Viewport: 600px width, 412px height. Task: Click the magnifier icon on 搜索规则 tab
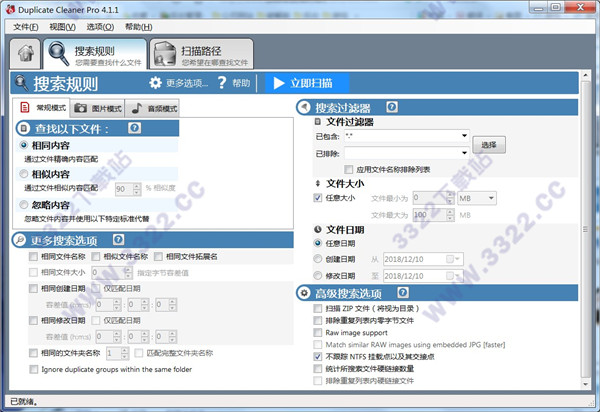tap(59, 54)
